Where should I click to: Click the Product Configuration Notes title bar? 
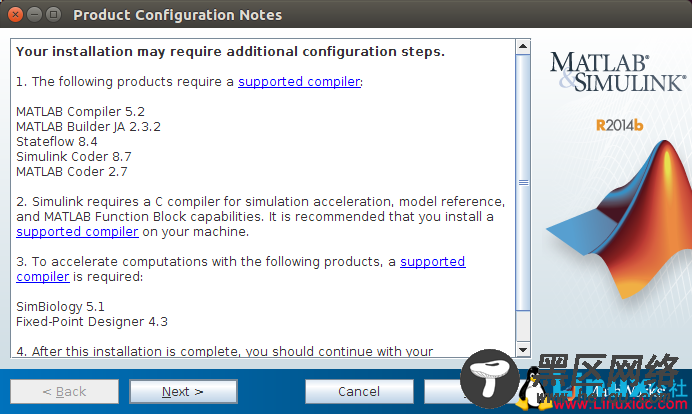300,15
